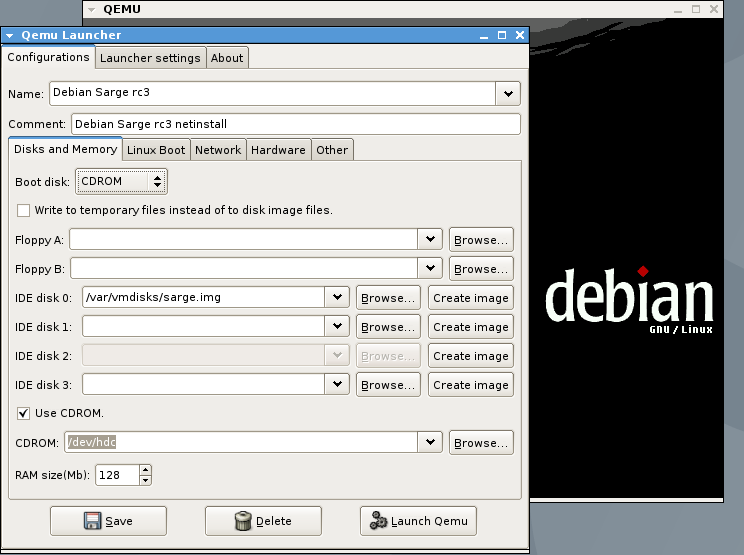Browse for the CDROM device

tap(481, 442)
